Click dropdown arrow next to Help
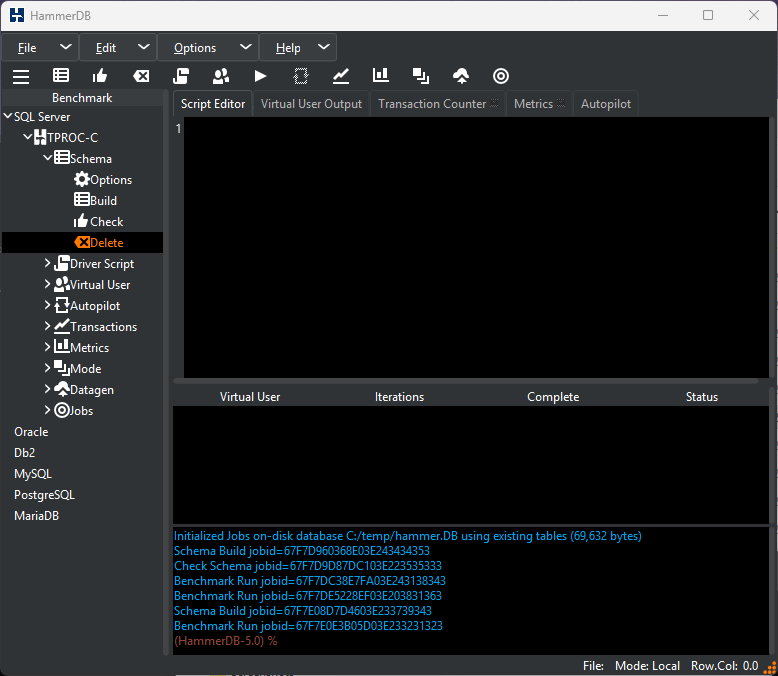This screenshot has width=778, height=676. pos(324,47)
